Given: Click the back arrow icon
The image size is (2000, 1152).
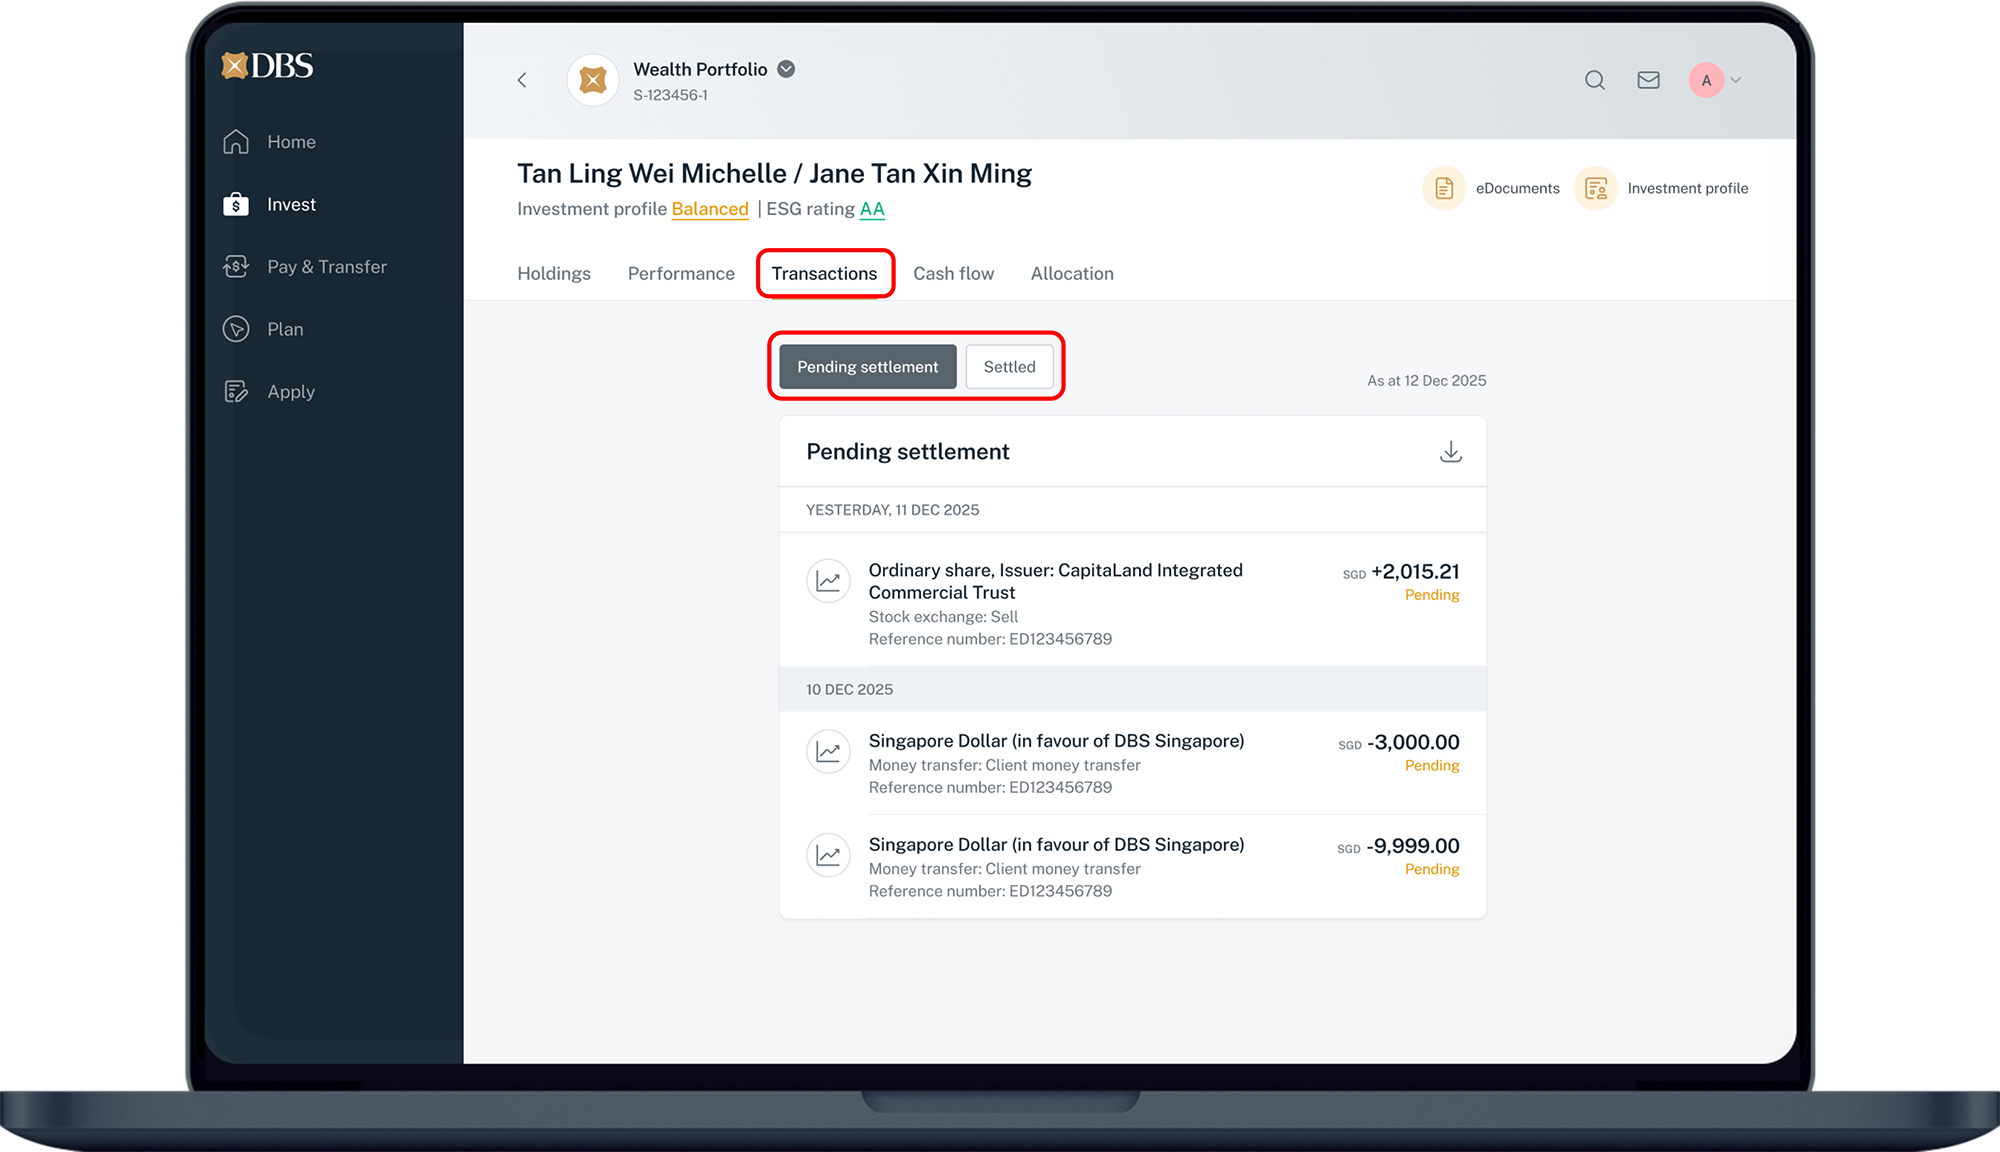Looking at the screenshot, I should (x=522, y=80).
